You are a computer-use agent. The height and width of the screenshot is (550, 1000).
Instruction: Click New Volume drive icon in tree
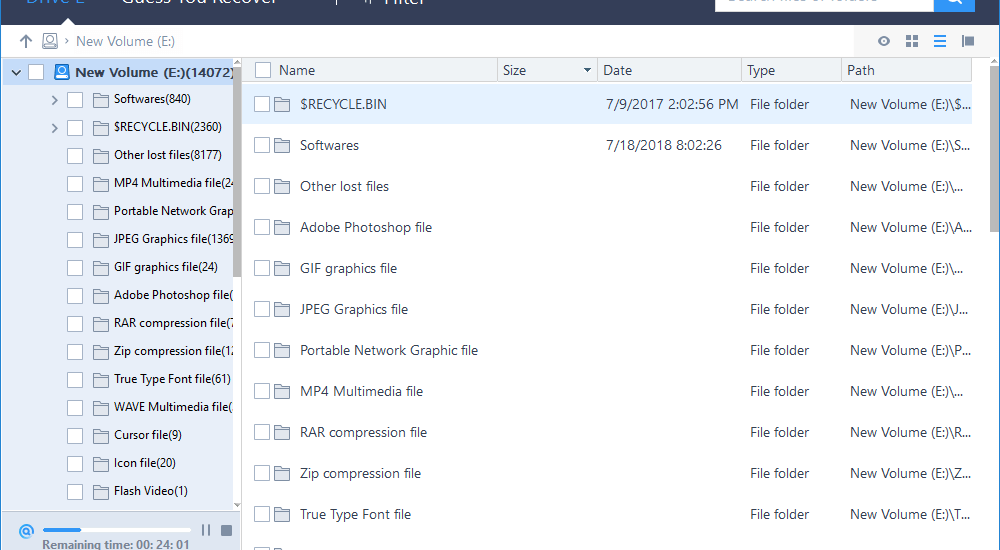pos(62,72)
